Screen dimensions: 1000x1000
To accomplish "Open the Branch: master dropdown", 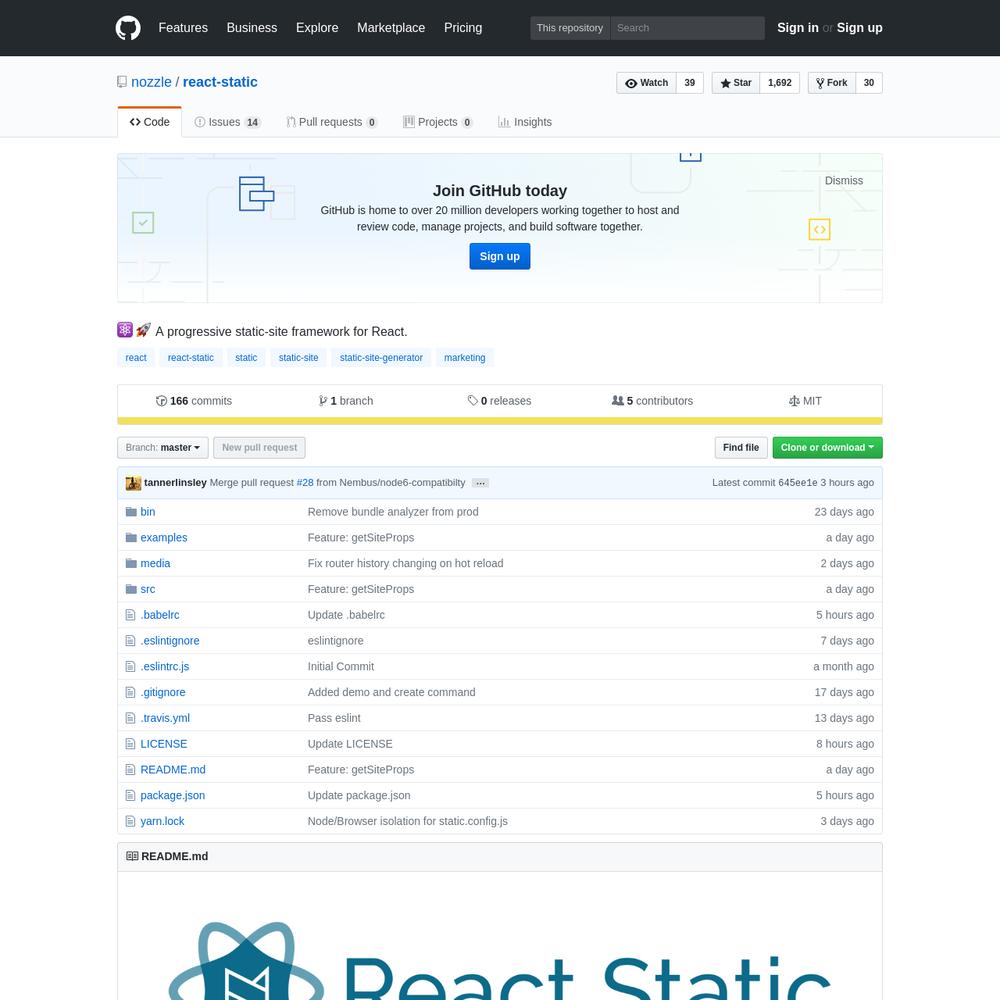I will 163,448.
